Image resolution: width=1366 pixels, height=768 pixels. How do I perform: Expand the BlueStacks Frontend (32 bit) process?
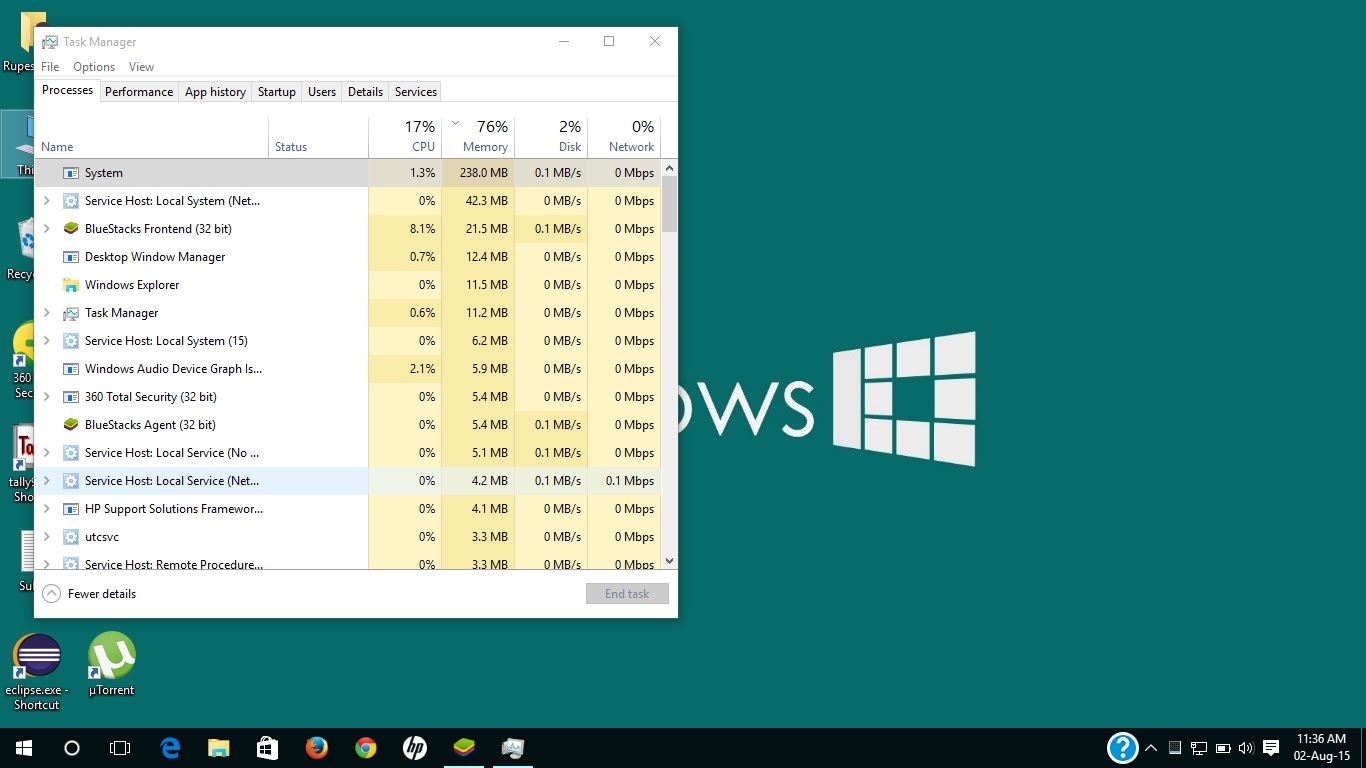tap(46, 229)
